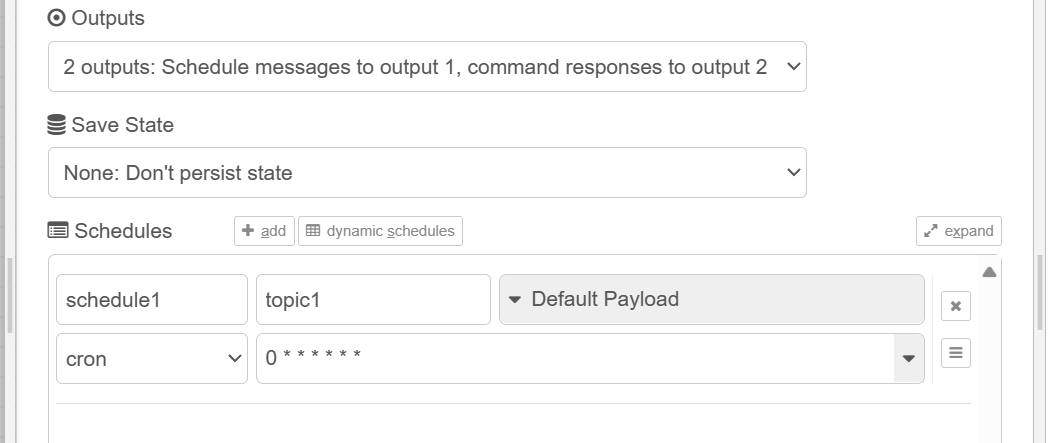Open the cron schedule type dropdown

click(151, 359)
